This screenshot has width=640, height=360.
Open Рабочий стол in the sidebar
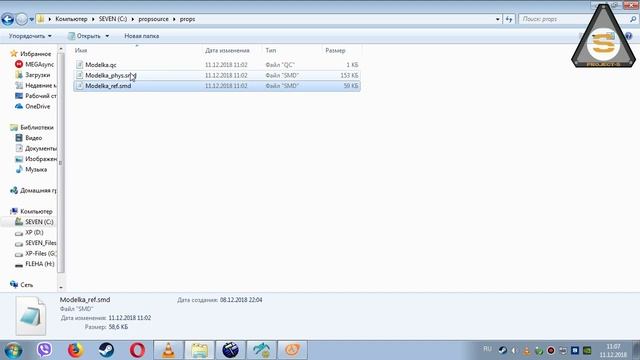click(40, 96)
